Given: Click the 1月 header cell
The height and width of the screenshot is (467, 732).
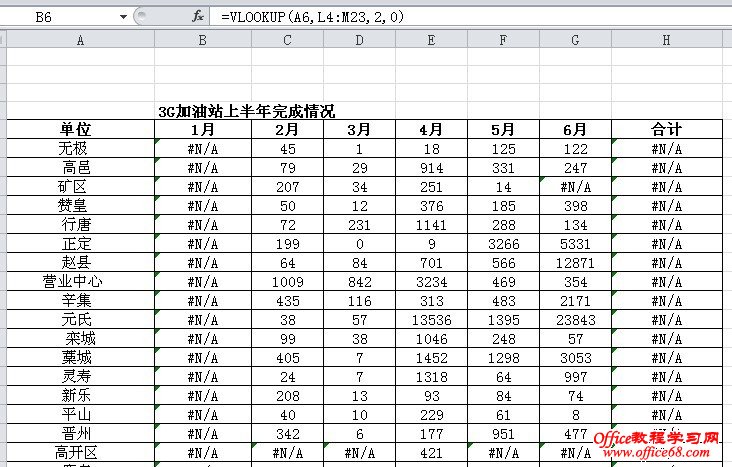Looking at the screenshot, I should (x=203, y=129).
